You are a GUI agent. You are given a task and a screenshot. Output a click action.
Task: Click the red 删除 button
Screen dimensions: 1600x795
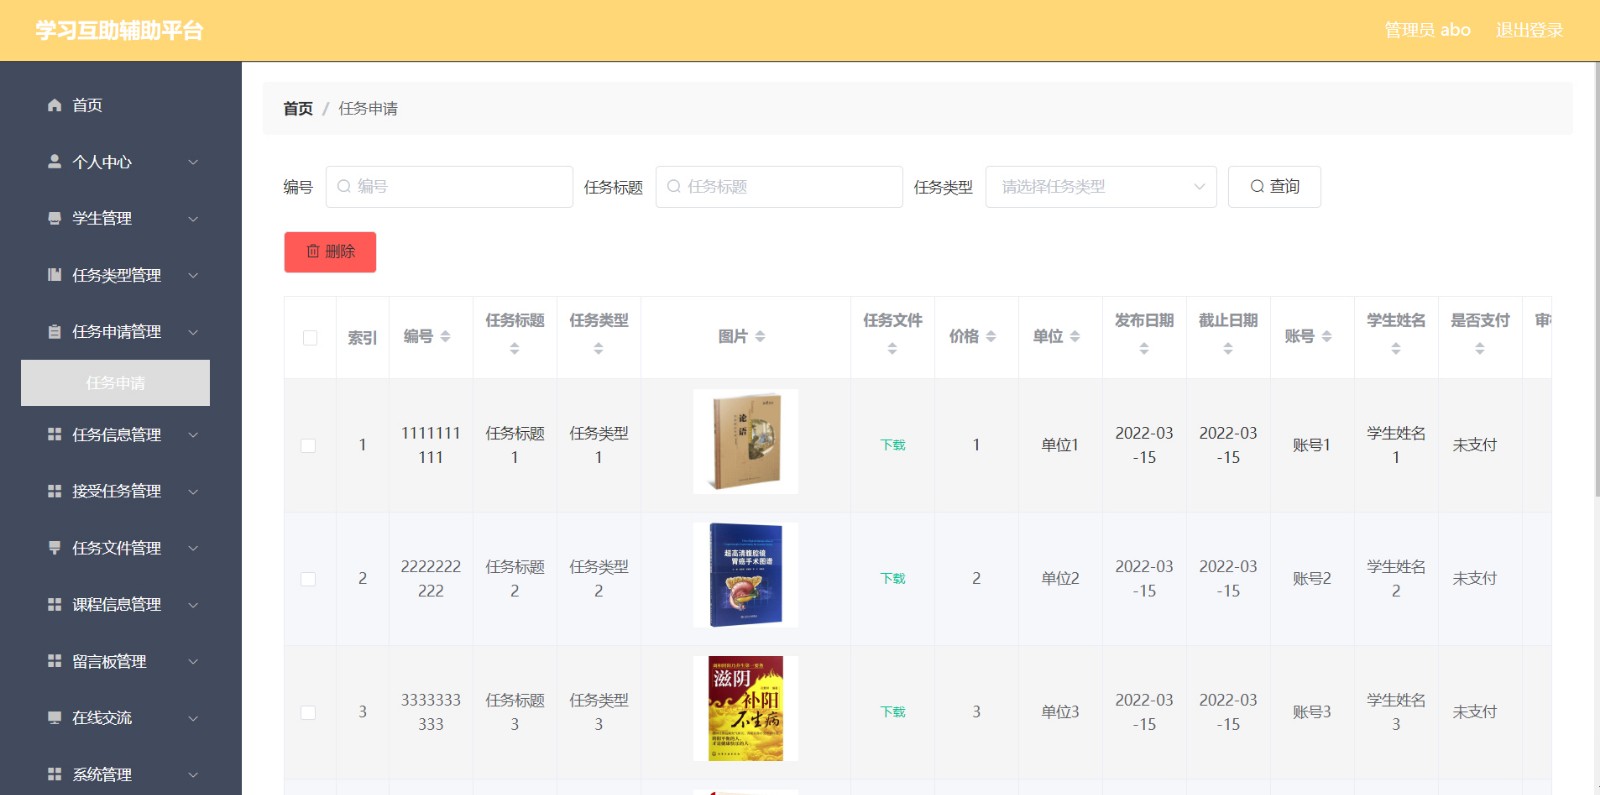[x=330, y=252]
